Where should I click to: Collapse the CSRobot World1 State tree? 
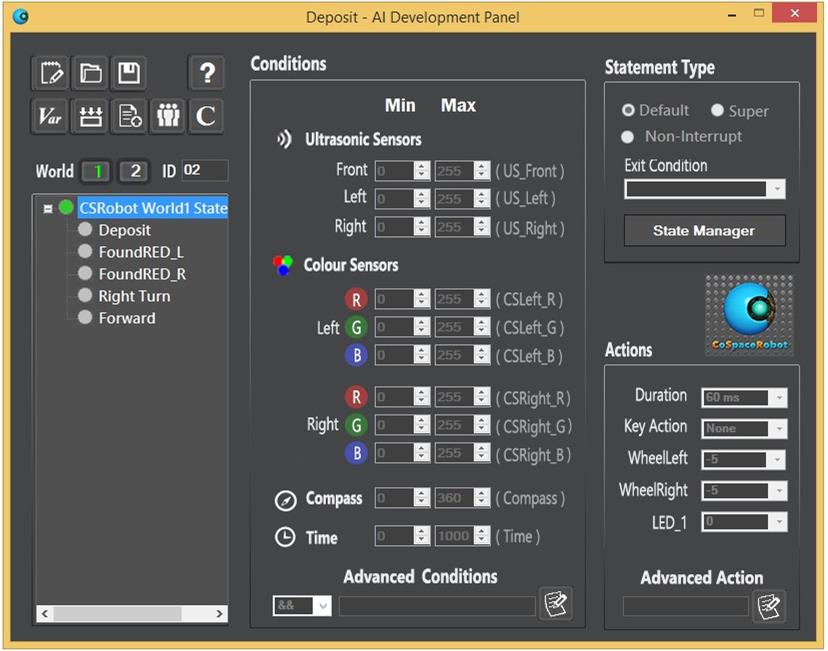pyautogui.click(x=47, y=209)
